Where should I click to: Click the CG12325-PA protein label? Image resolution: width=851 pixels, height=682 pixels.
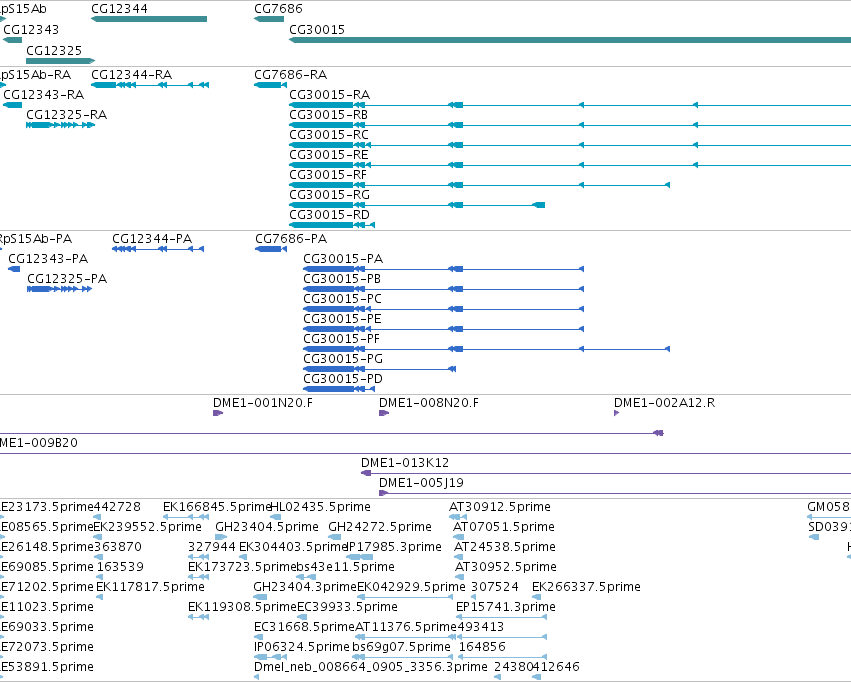click(x=67, y=279)
